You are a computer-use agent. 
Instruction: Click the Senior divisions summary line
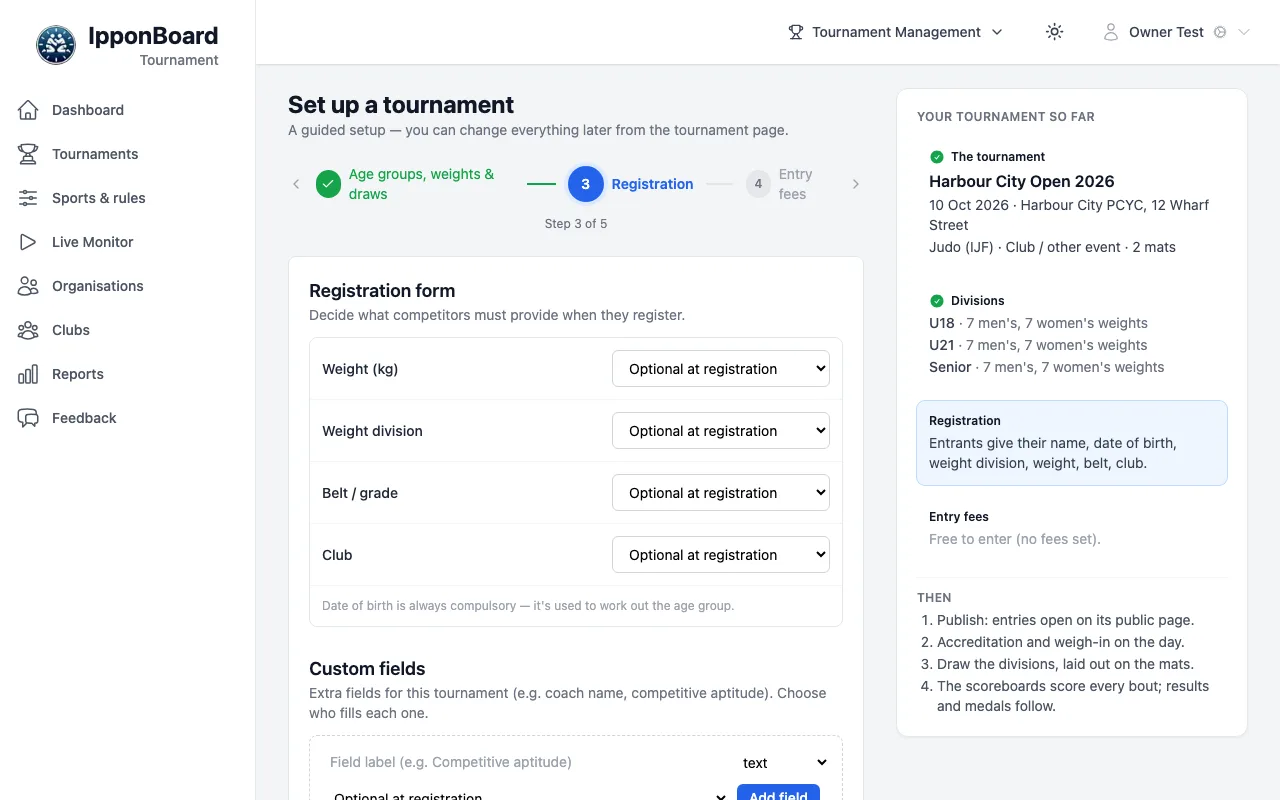[x=1047, y=367]
